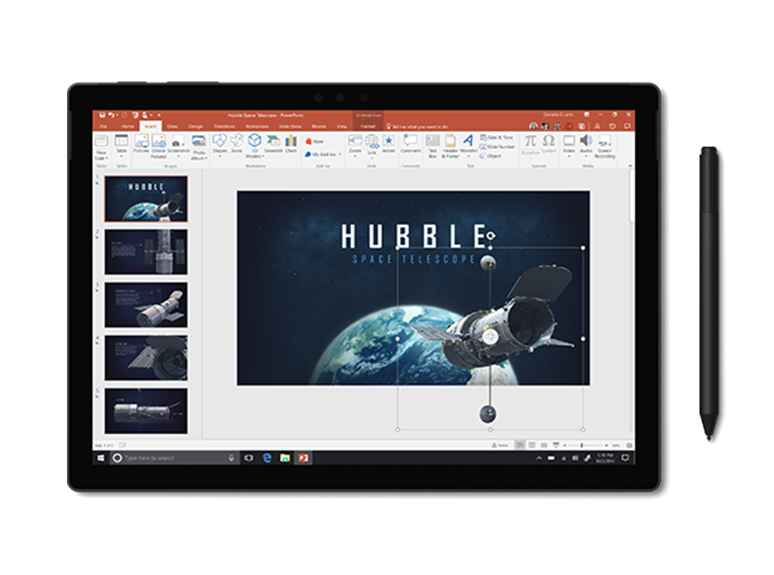
Task: Click the Equation pi icon
Action: [x=530, y=141]
